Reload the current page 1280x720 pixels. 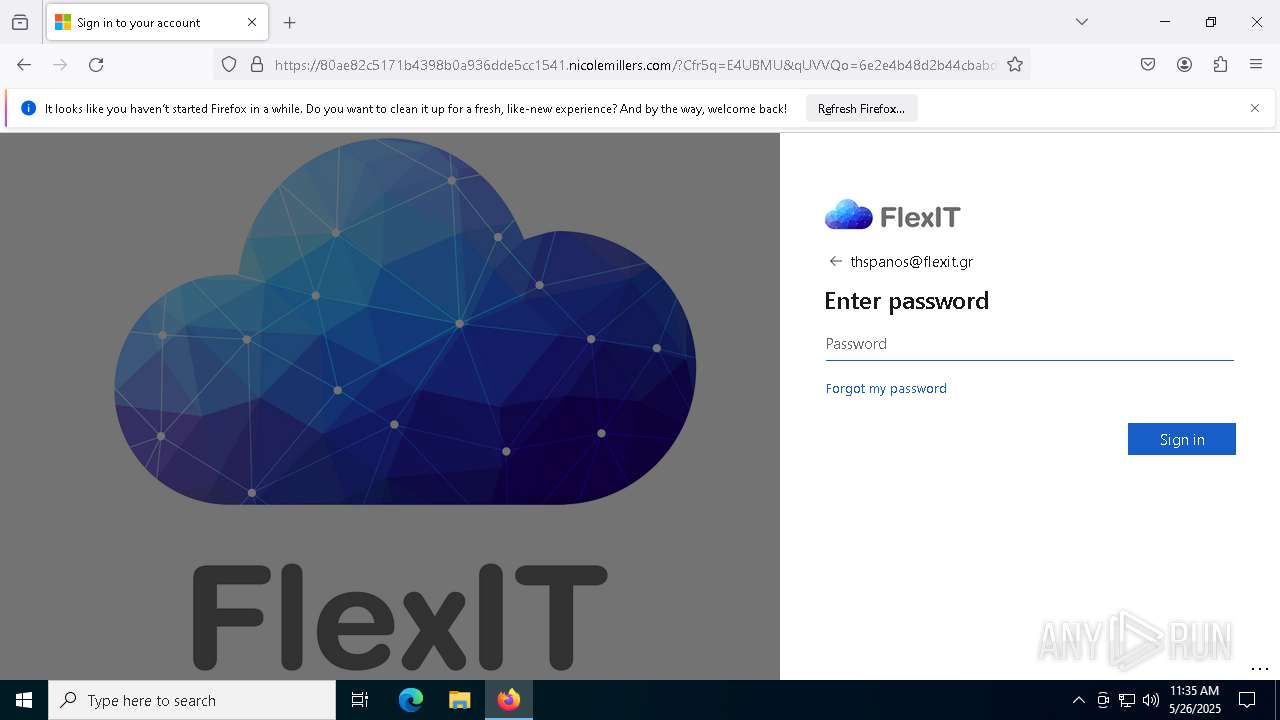96,65
